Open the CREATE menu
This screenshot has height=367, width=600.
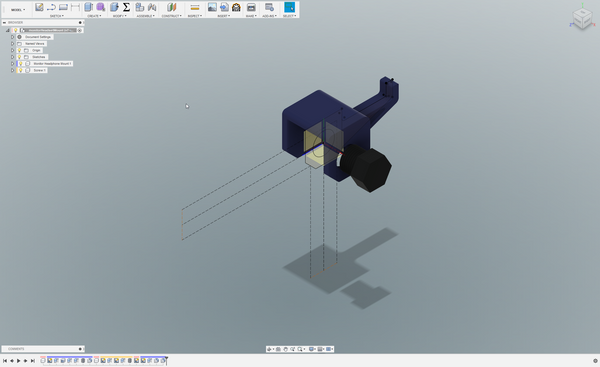[94, 16]
